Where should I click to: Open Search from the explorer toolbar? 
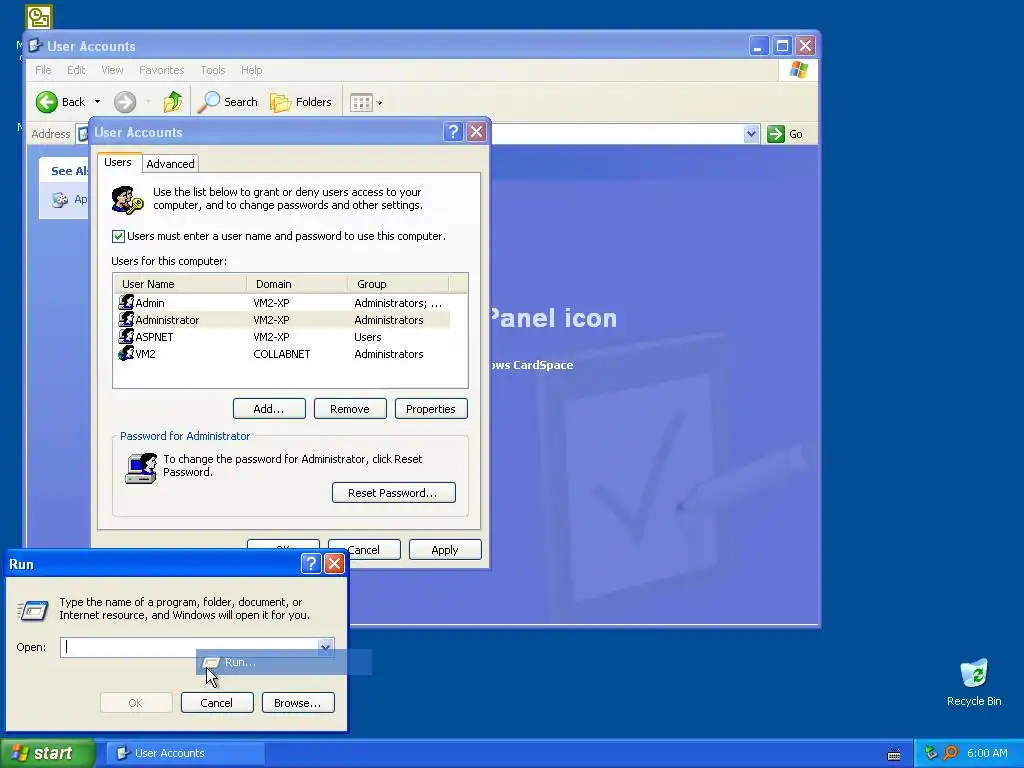pyautogui.click(x=227, y=102)
